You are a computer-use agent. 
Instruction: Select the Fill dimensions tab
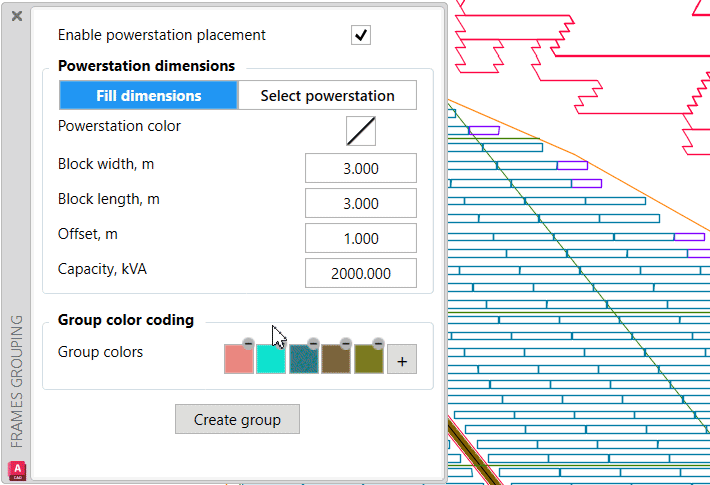tap(149, 96)
